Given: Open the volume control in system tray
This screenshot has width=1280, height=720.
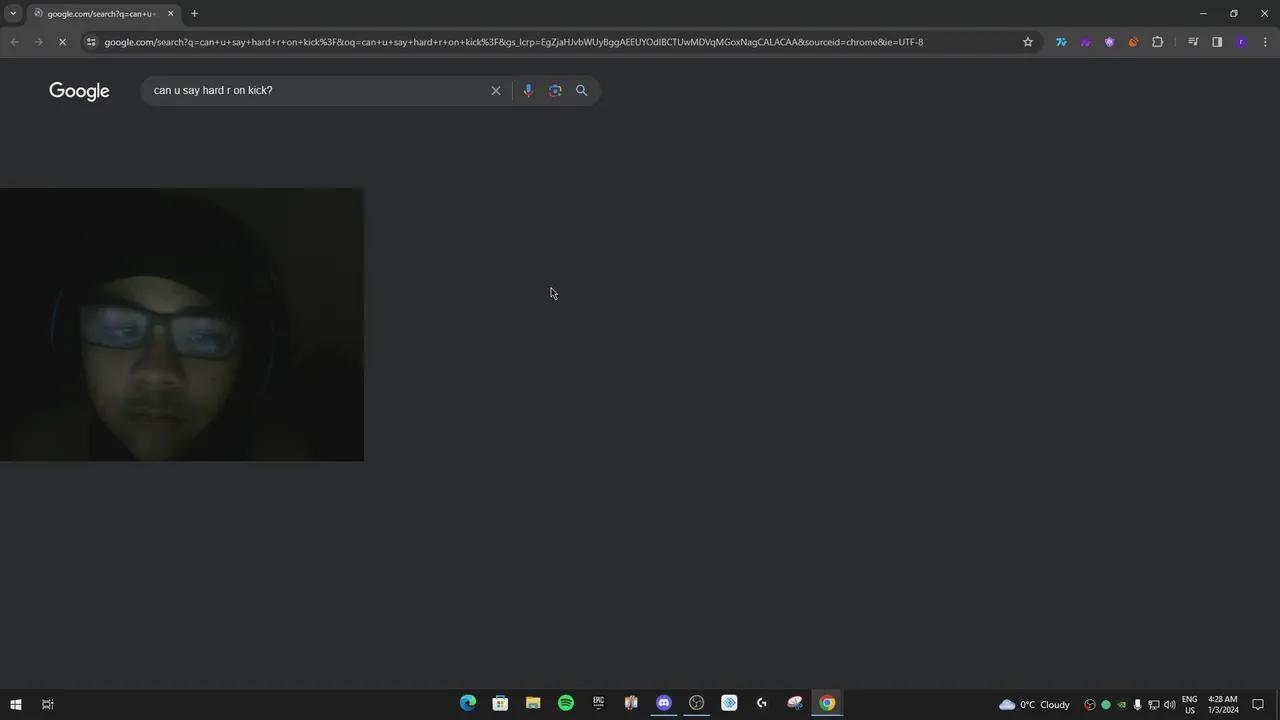Looking at the screenshot, I should 1169,705.
